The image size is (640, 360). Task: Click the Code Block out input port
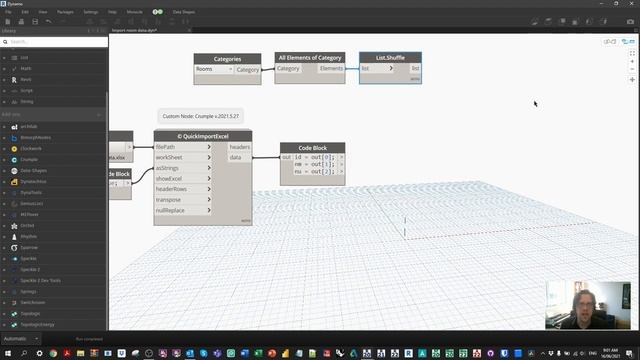[x=286, y=157]
